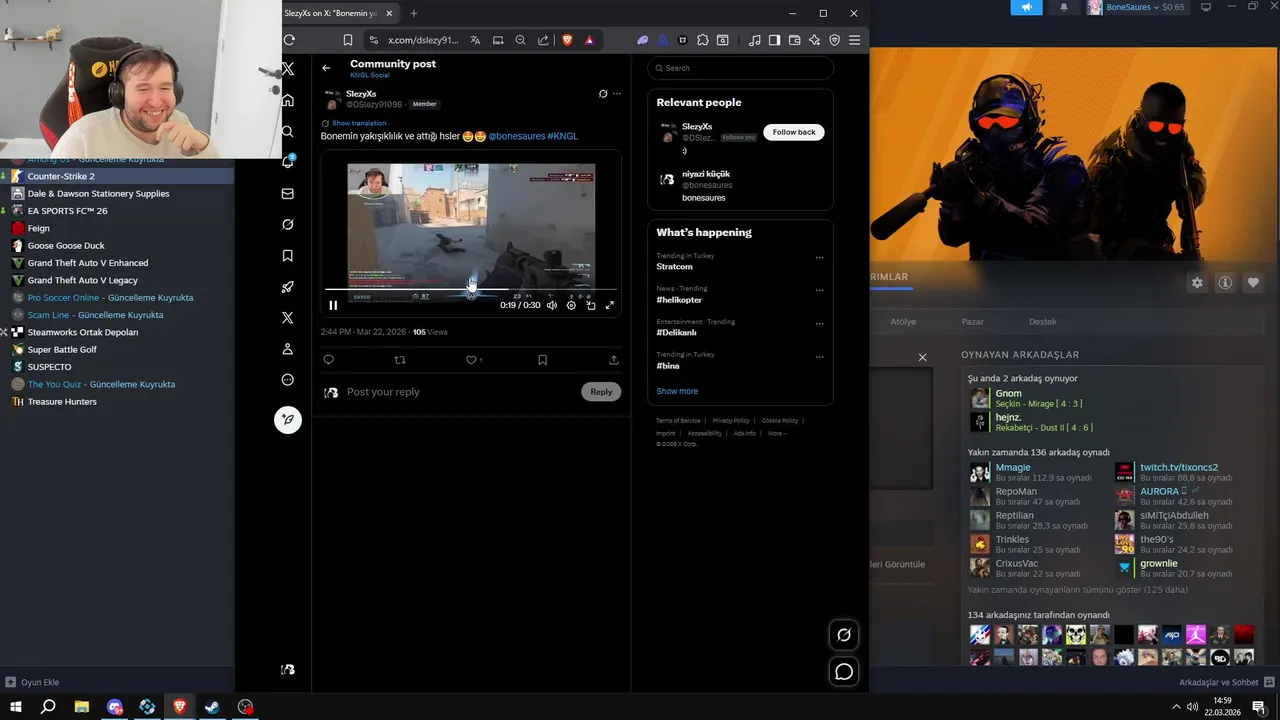The height and width of the screenshot is (720, 1280).
Task: Open options for #bina trend
Action: 819,357
